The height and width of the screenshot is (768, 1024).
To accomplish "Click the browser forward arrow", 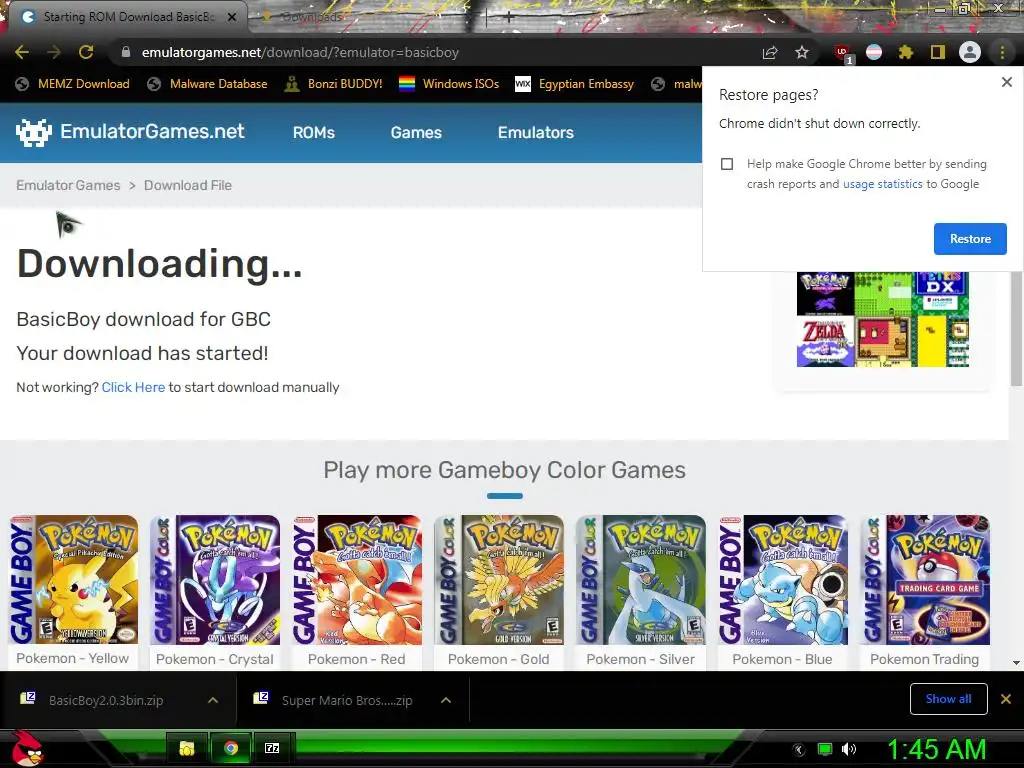I will (x=54, y=52).
